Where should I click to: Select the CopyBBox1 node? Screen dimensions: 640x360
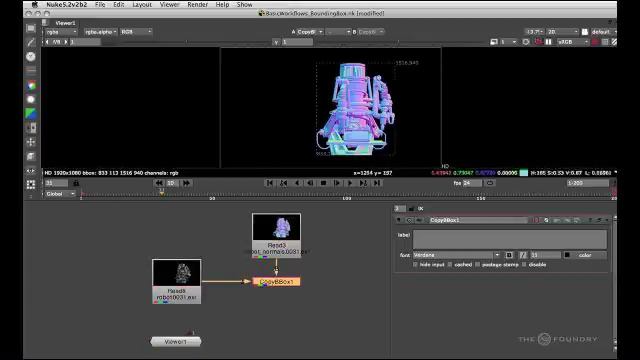[x=276, y=282]
